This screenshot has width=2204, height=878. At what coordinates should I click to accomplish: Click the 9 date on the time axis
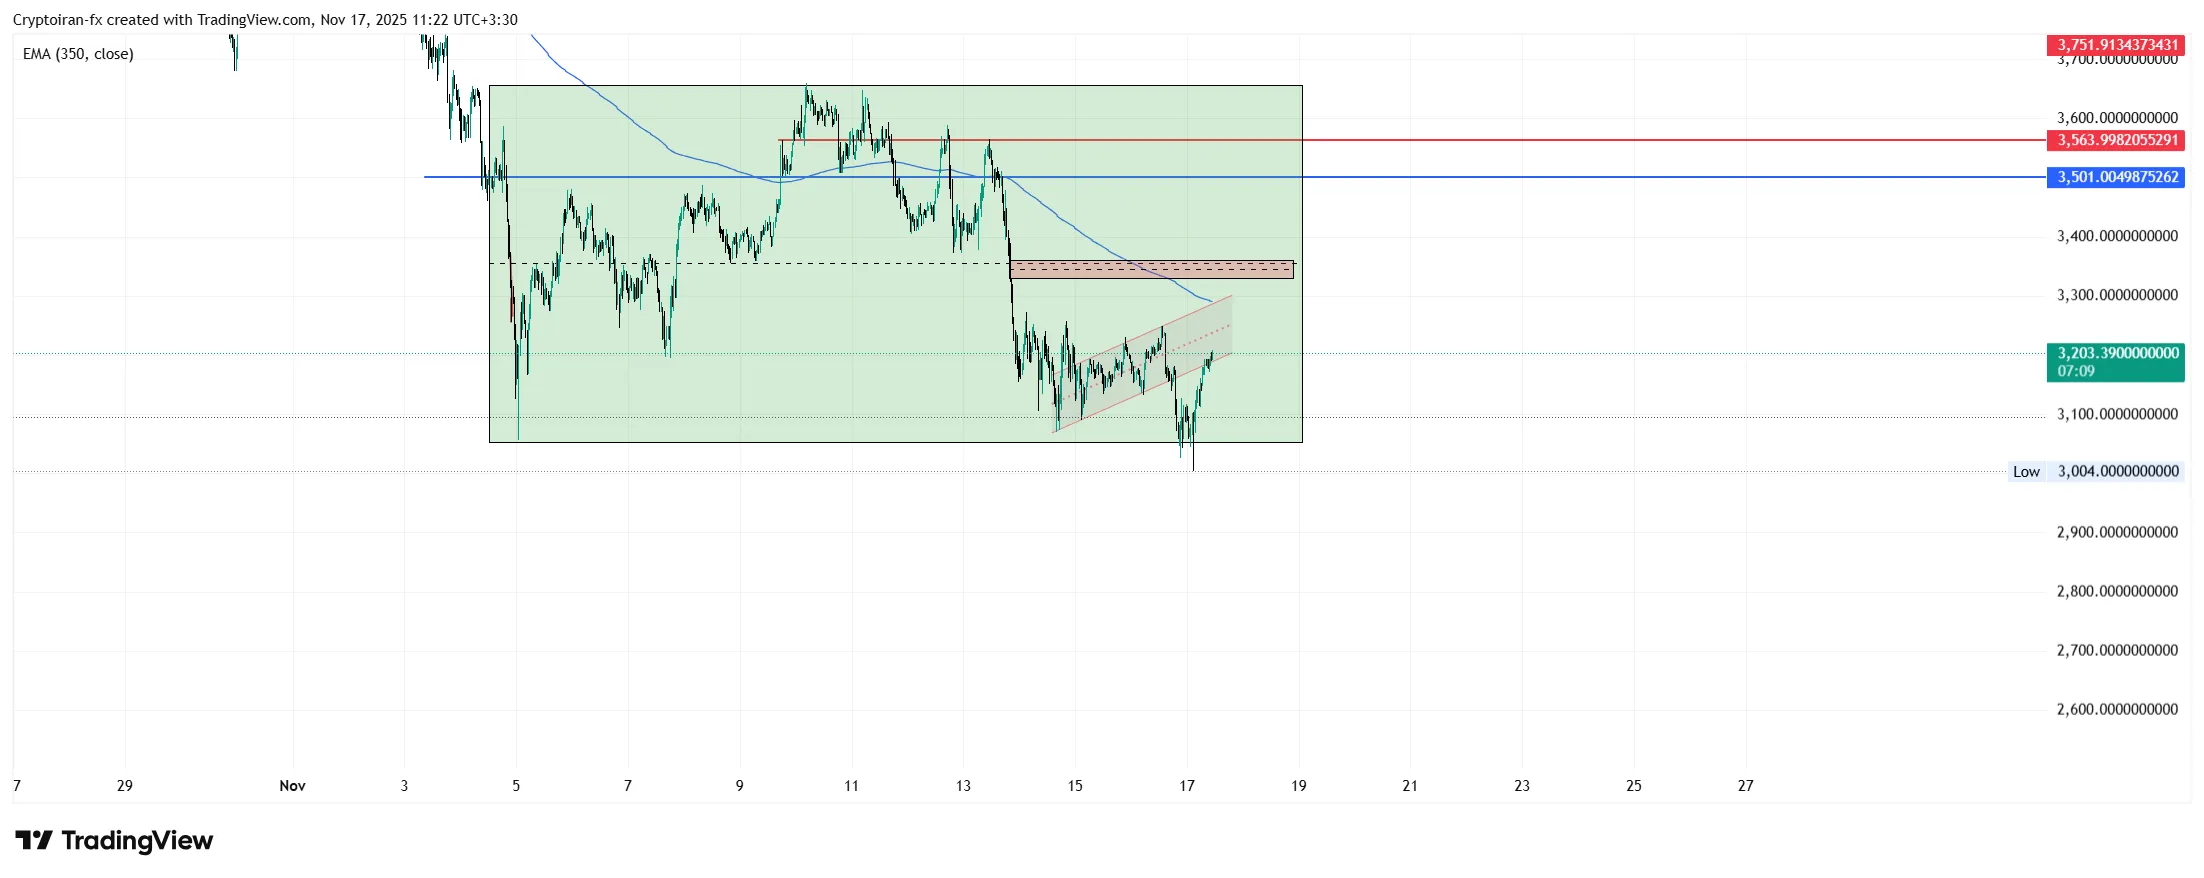pos(740,786)
